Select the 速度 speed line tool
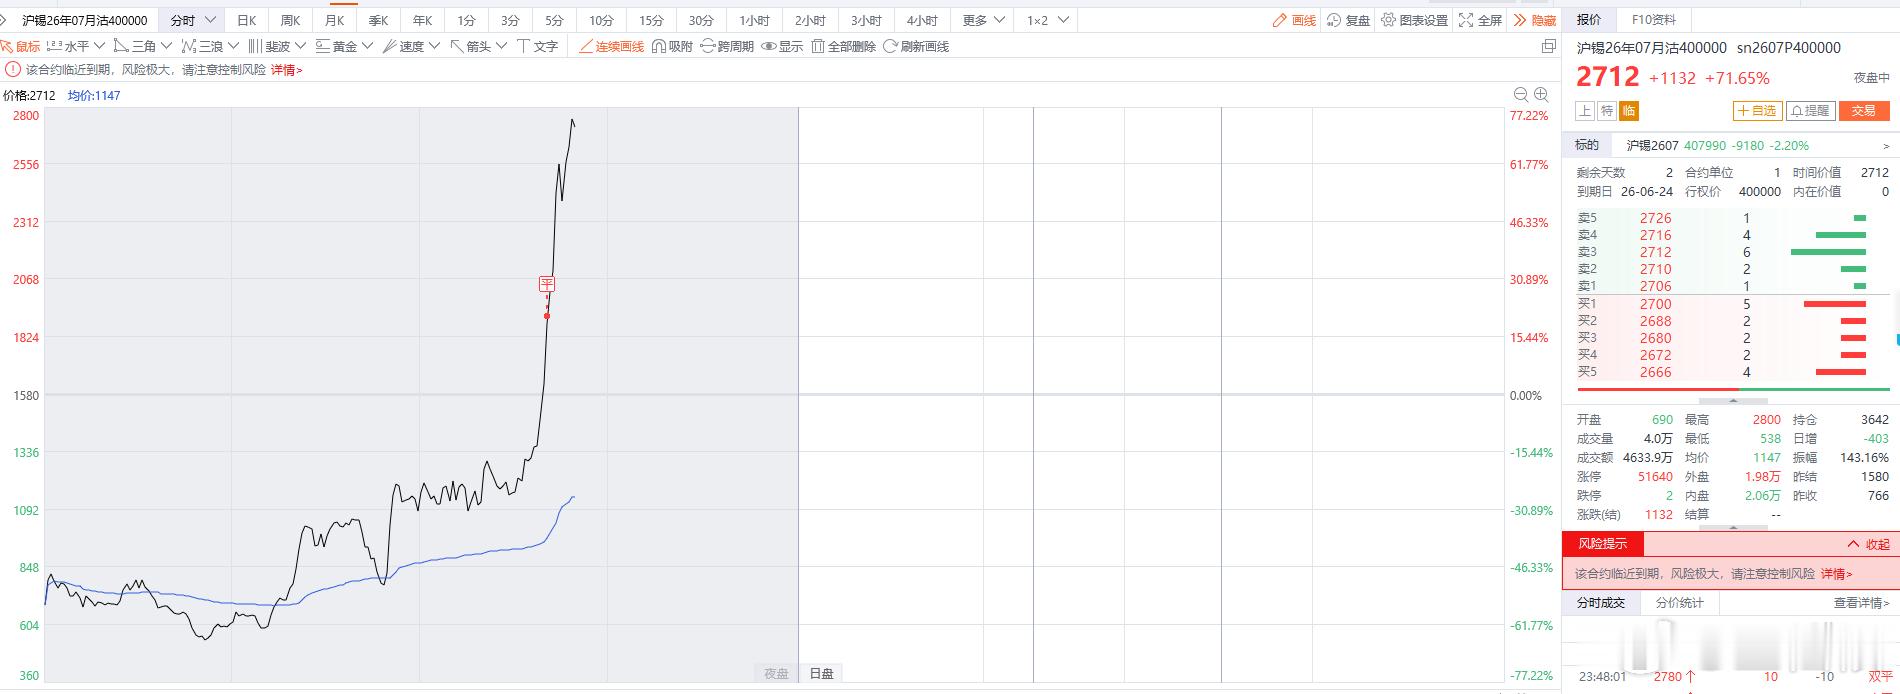Image resolution: width=1900 pixels, height=694 pixels. click(403, 46)
